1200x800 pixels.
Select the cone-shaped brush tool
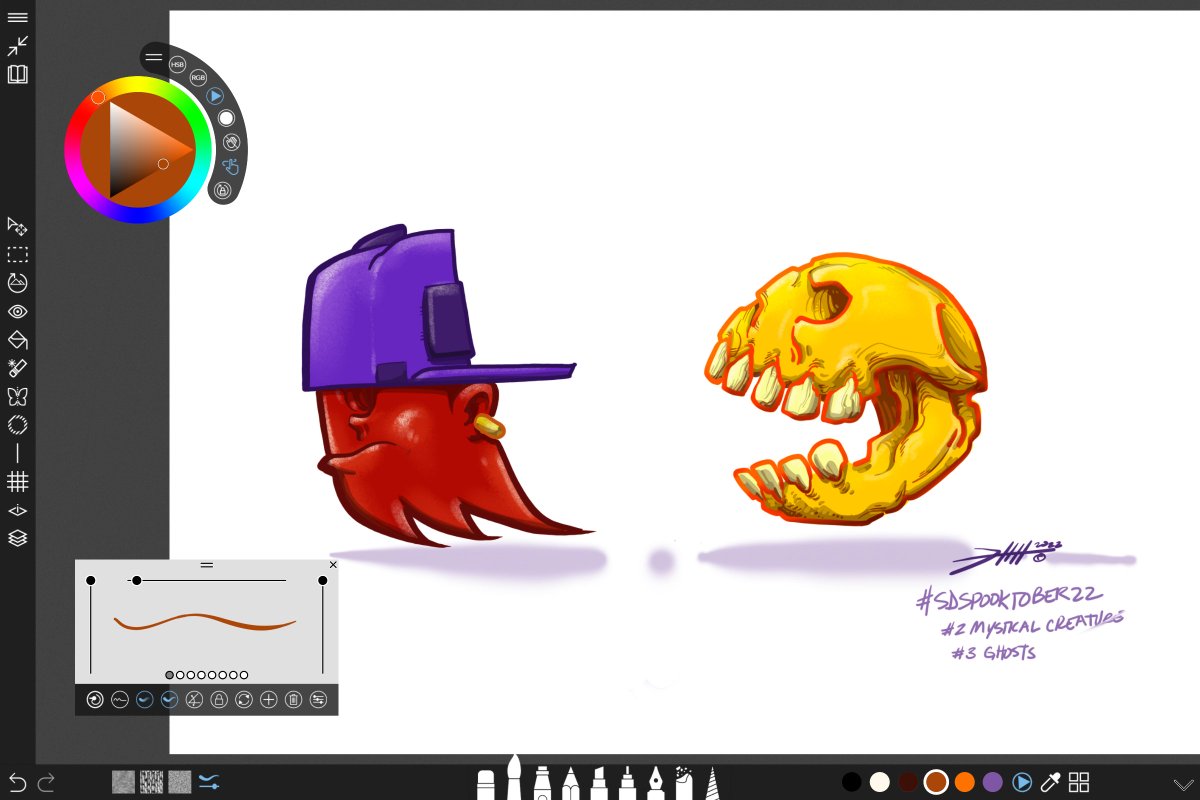pos(713,783)
